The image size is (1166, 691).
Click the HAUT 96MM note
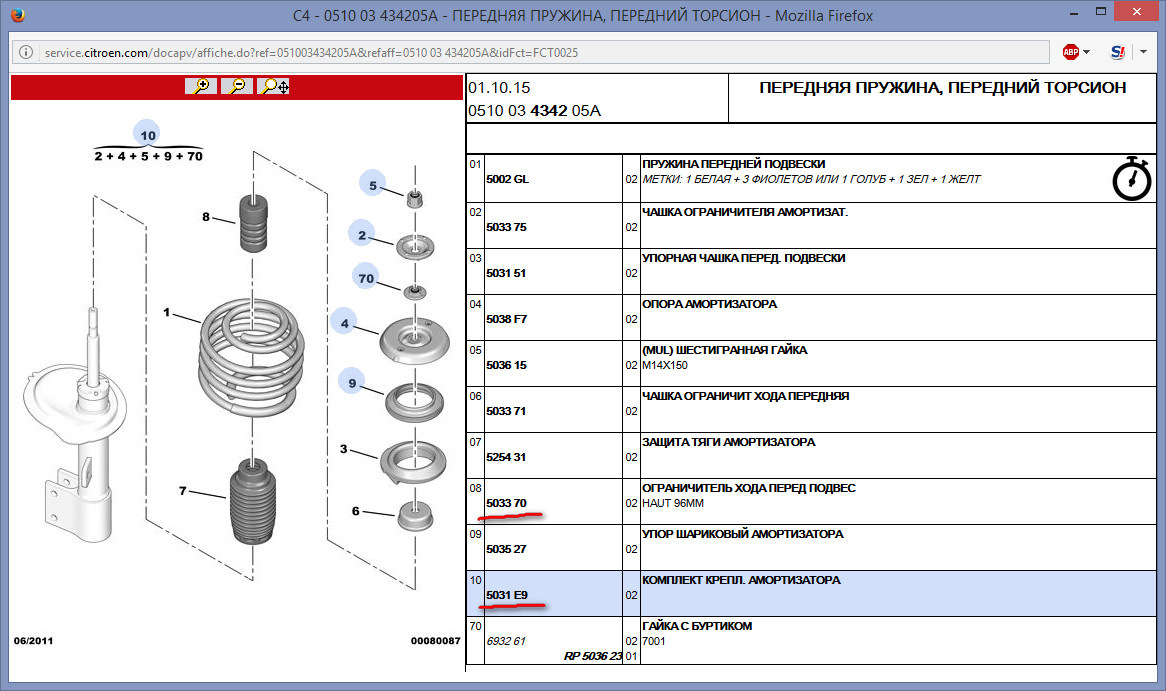(x=672, y=503)
